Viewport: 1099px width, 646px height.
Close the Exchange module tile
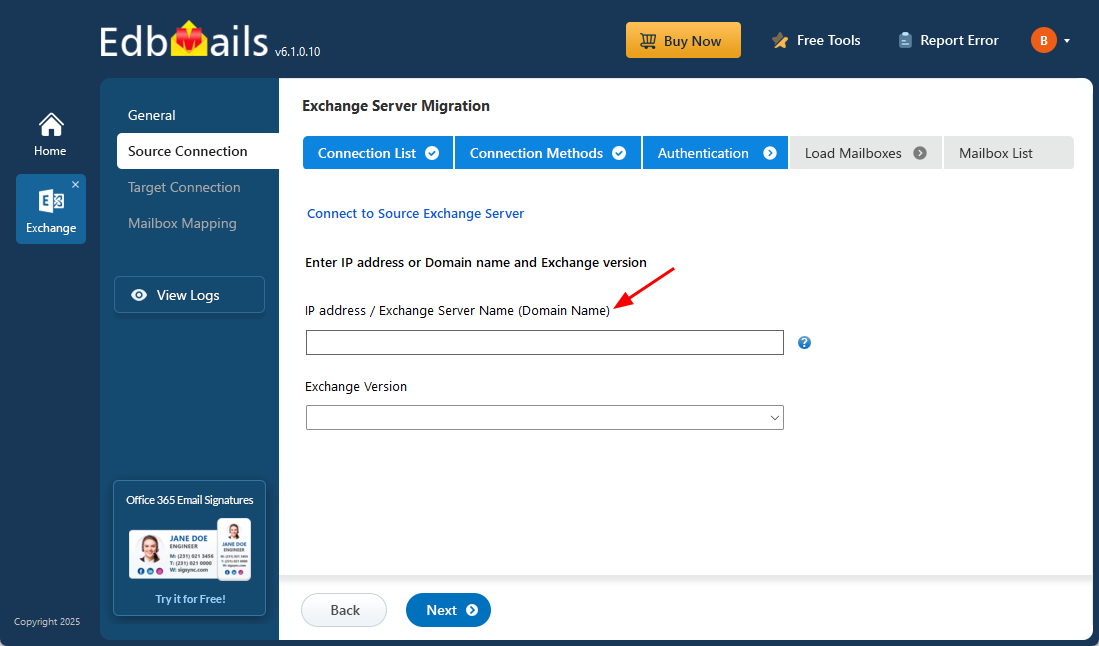tap(76, 184)
